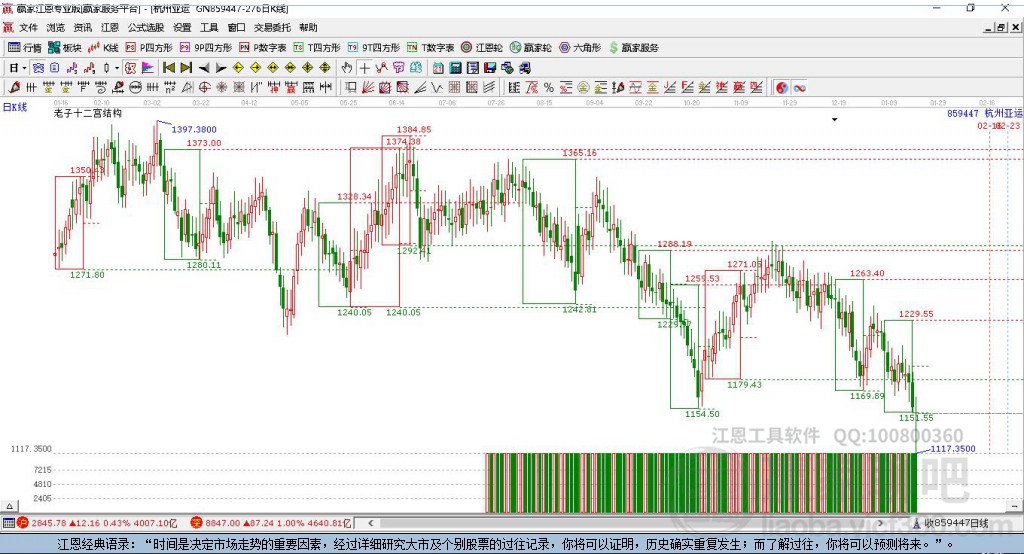1024x554 pixels.
Task: Open the 资讯 menu
Action: tap(82, 27)
